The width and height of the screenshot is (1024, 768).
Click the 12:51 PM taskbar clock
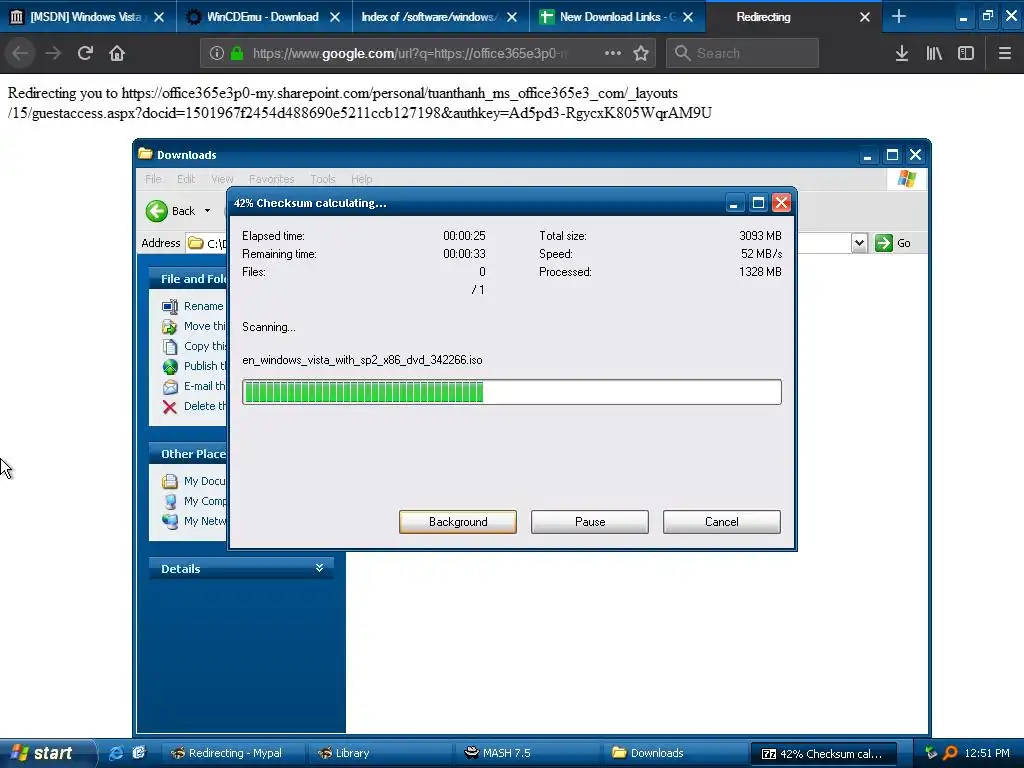987,753
